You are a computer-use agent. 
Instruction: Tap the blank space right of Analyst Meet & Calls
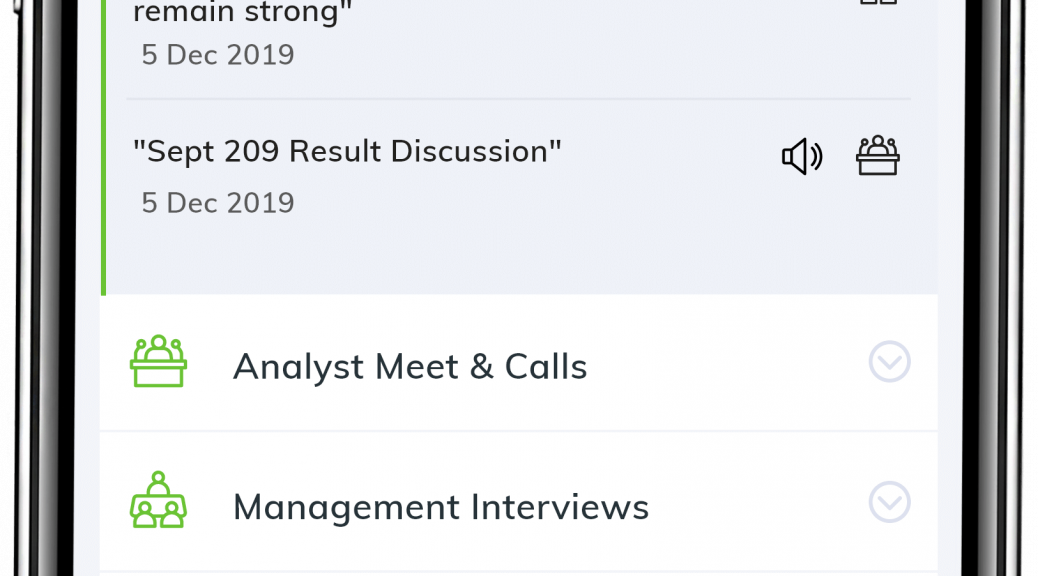727,365
